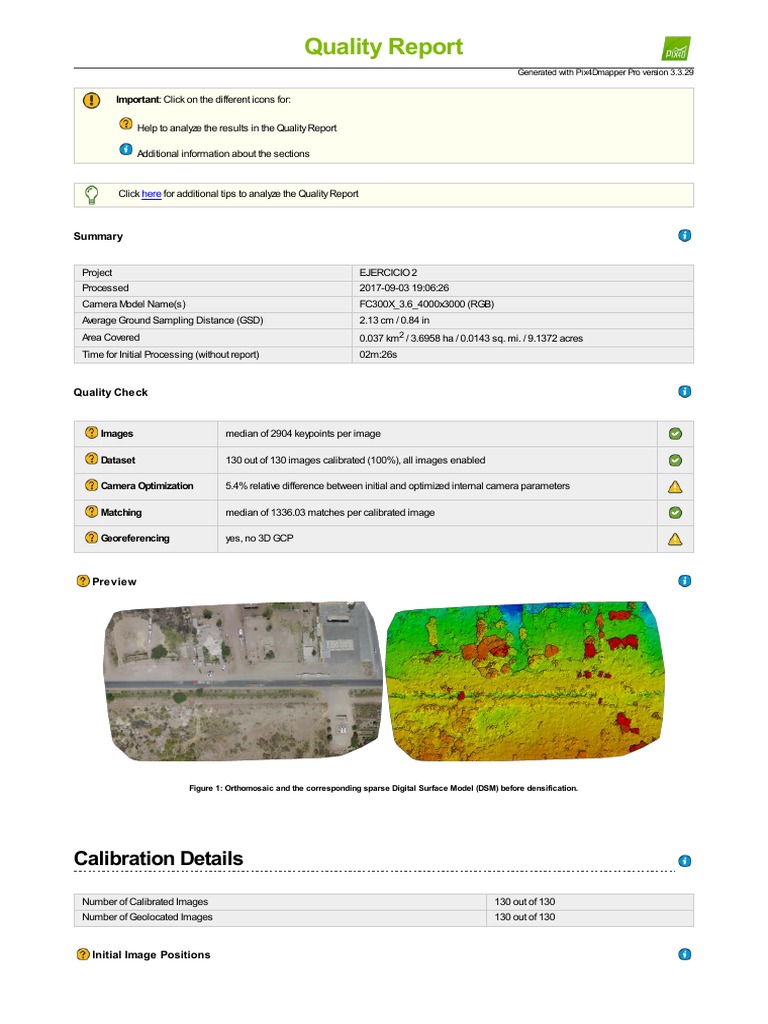Viewport: 768px width, 1024px height.
Task: Click the processing time '02m:26s'
Action: click(378, 355)
